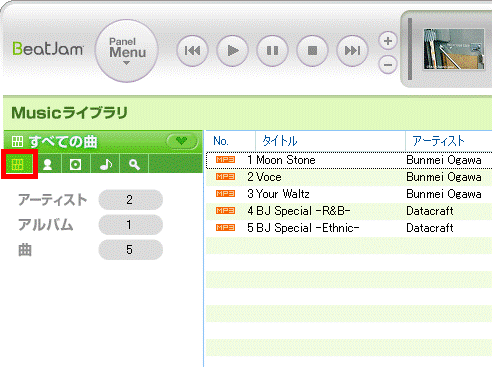Click the すべての曲 panel header
492x367 pixels.
(x=103, y=142)
